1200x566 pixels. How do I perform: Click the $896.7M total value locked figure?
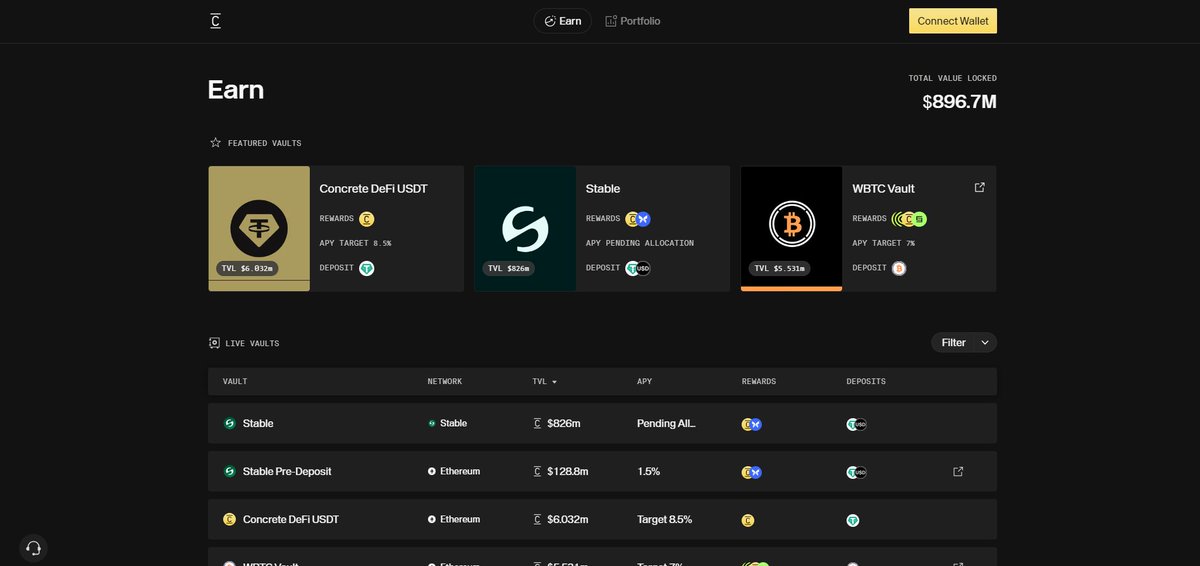[x=959, y=101]
